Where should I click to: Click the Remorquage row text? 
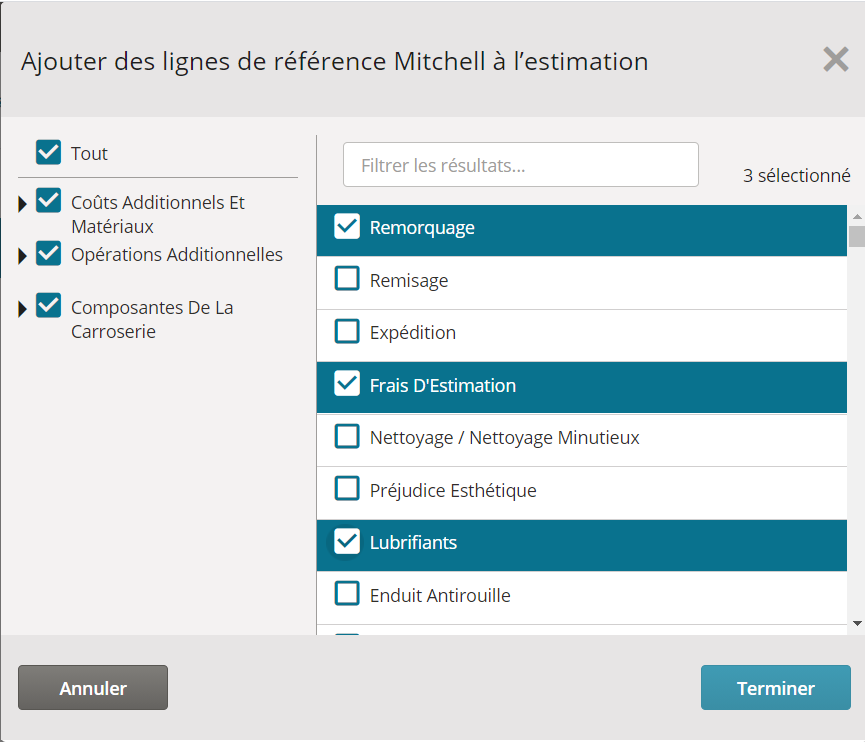(x=422, y=228)
